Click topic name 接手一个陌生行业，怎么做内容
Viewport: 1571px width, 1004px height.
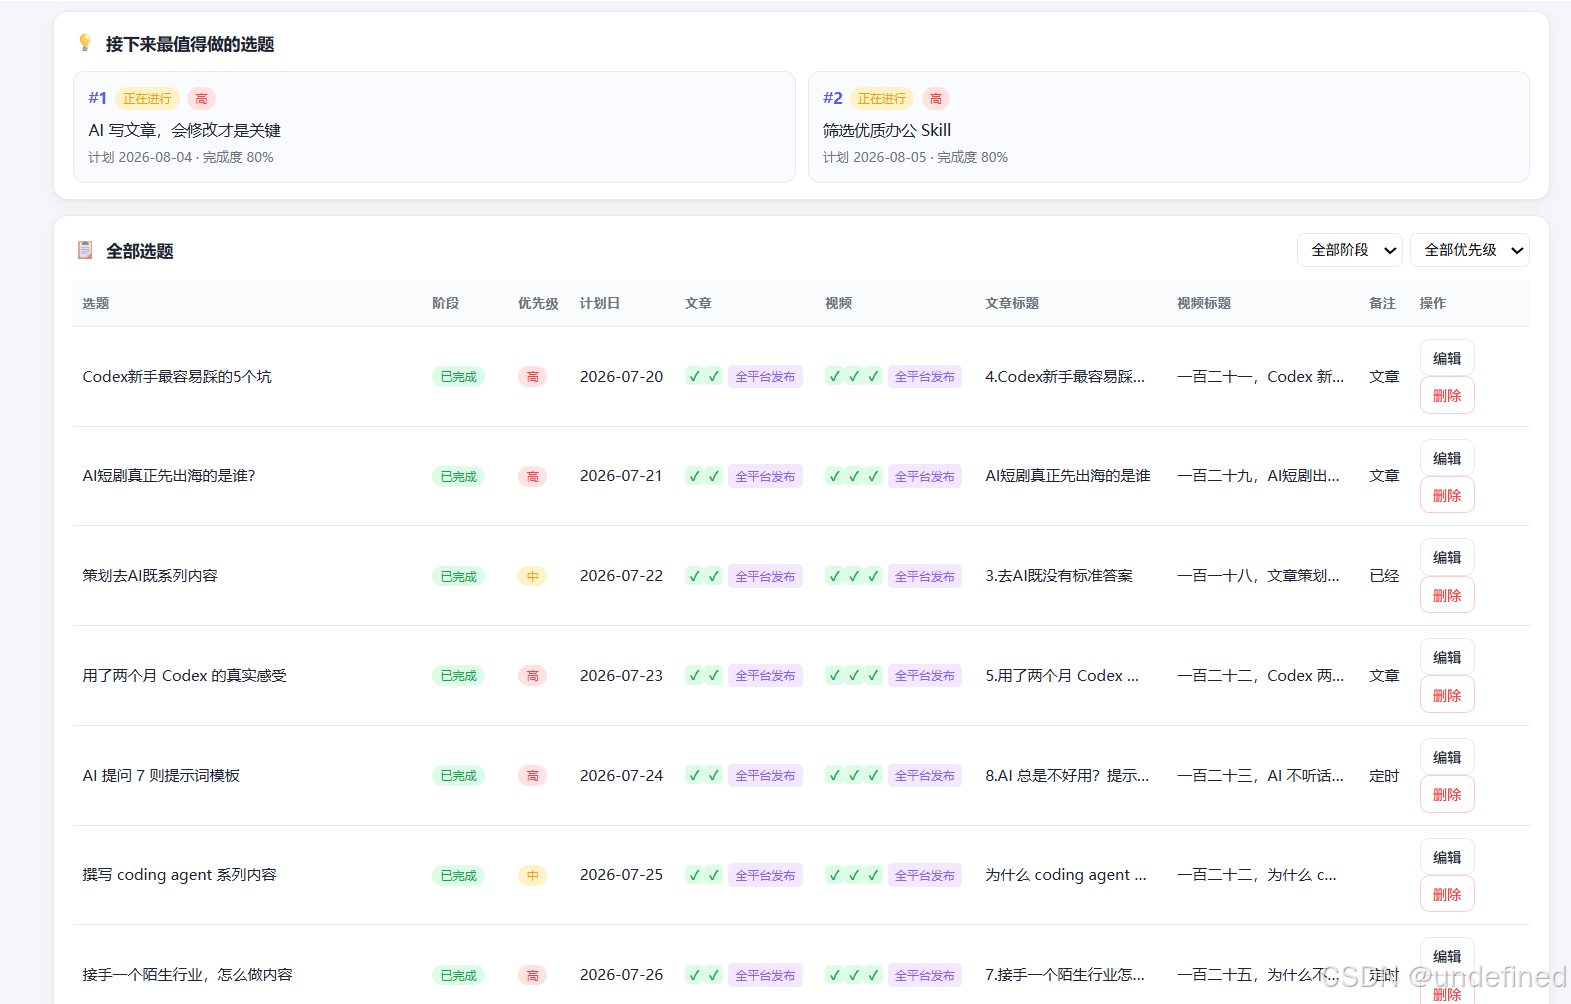point(187,974)
